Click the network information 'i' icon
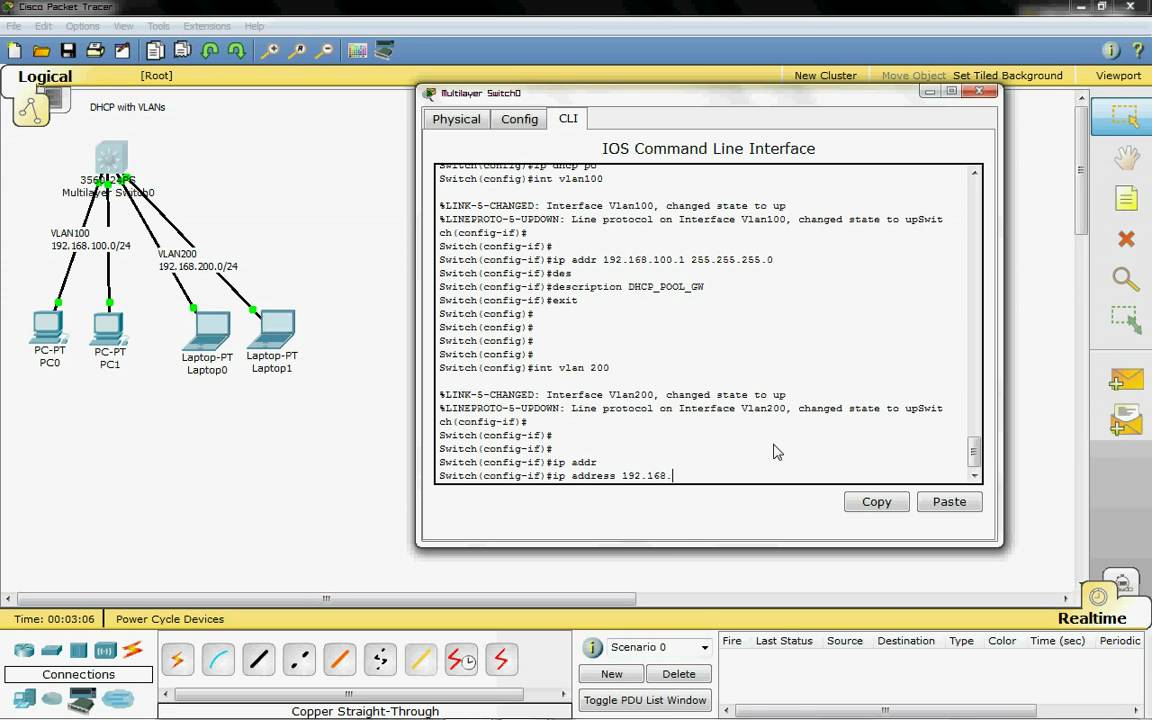This screenshot has width=1152, height=720. click(1111, 50)
